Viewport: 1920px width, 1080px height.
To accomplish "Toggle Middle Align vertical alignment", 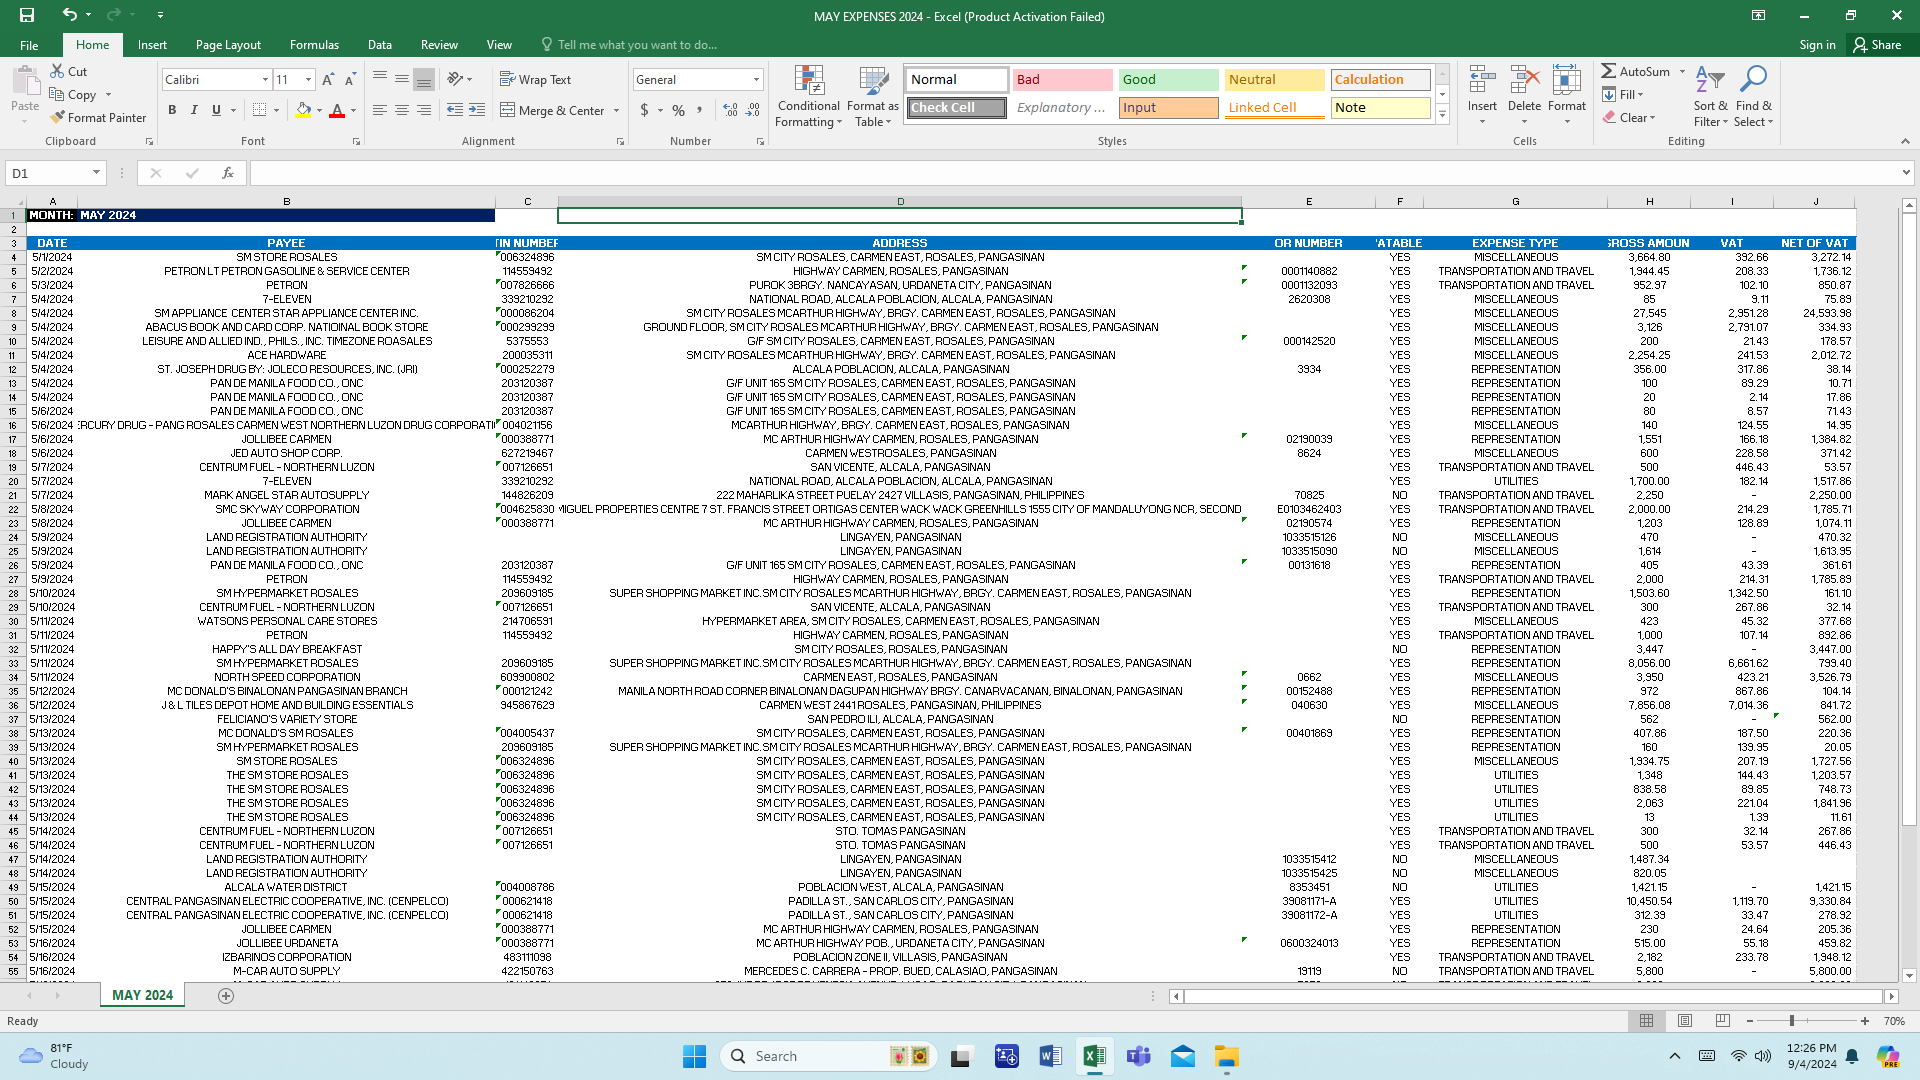I will (402, 79).
